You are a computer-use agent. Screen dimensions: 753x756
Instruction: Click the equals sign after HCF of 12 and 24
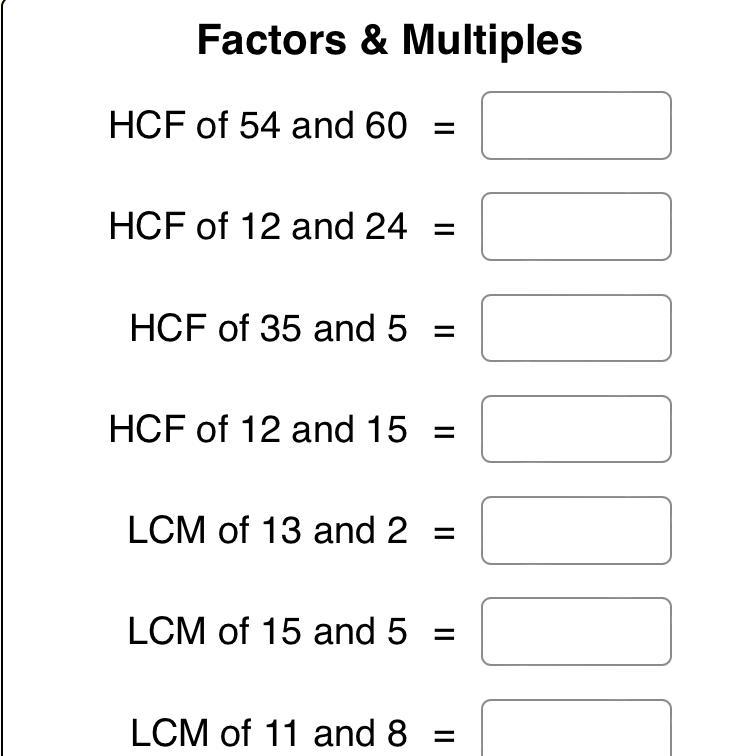point(444,230)
